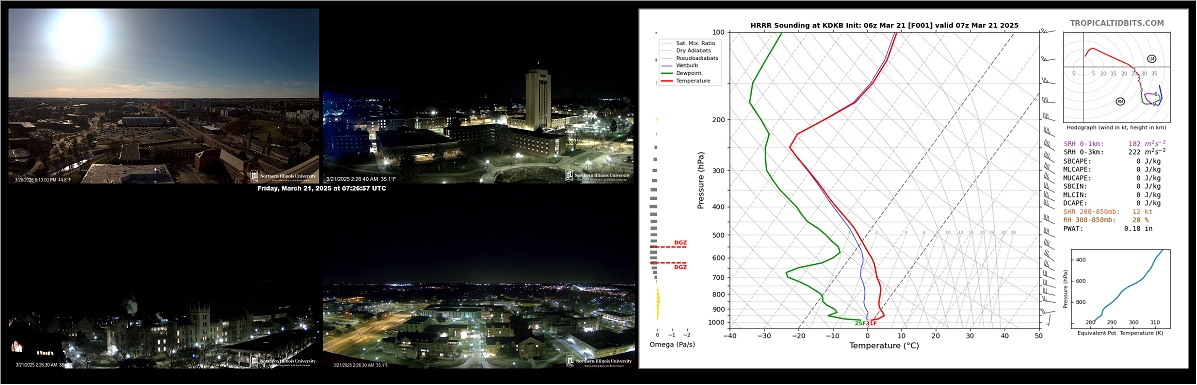The image size is (1197, 385).
Task: Open the daytime sunny campus webcam image
Action: tap(163, 96)
